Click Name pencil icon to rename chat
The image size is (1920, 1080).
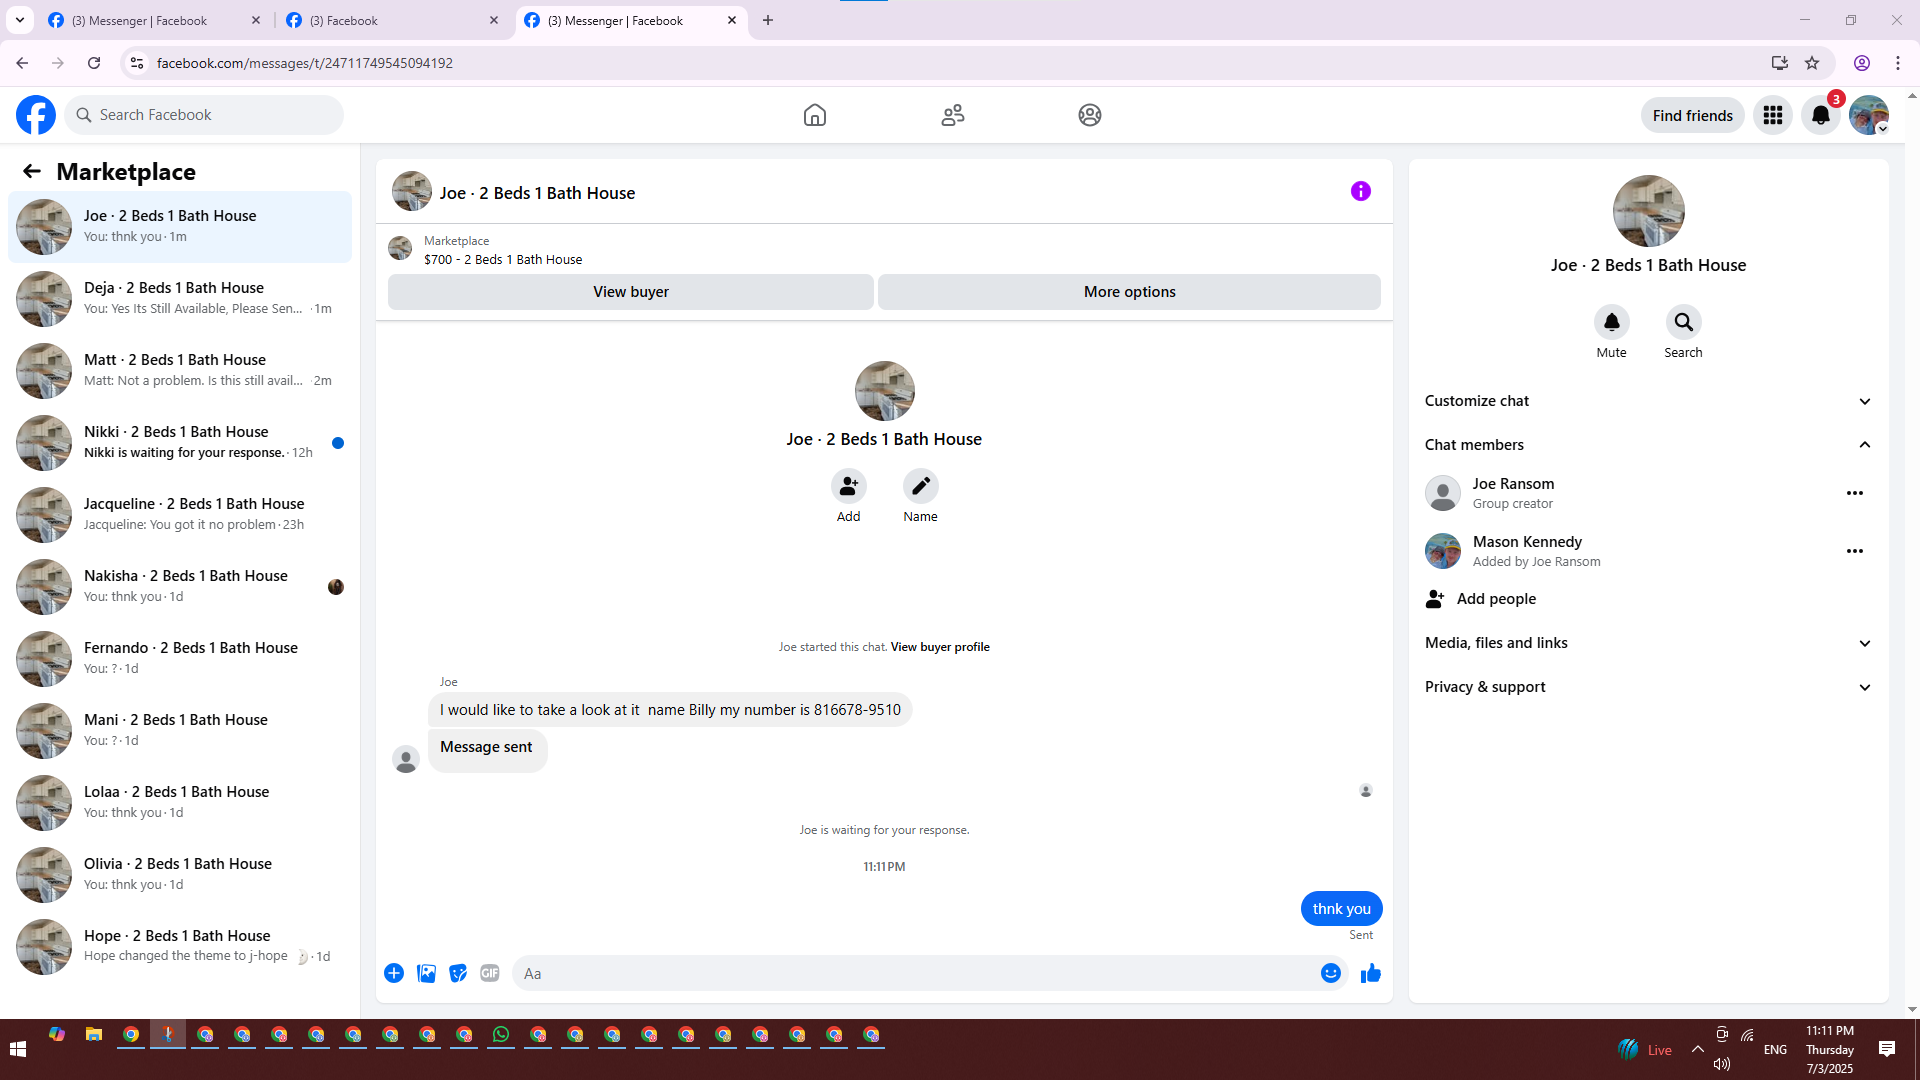[920, 486]
